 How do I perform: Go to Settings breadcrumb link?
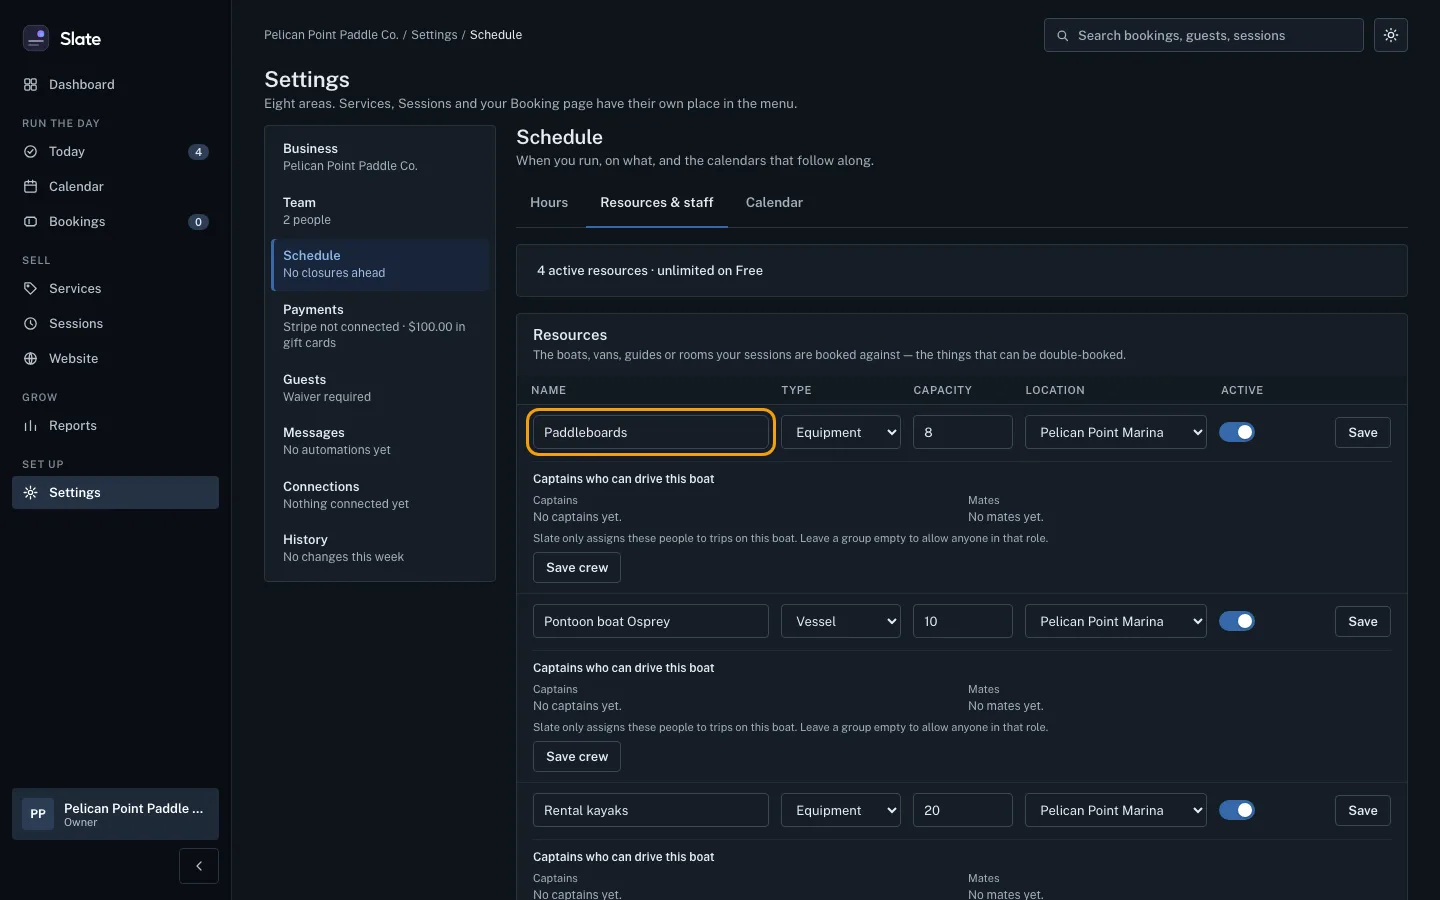434,35
